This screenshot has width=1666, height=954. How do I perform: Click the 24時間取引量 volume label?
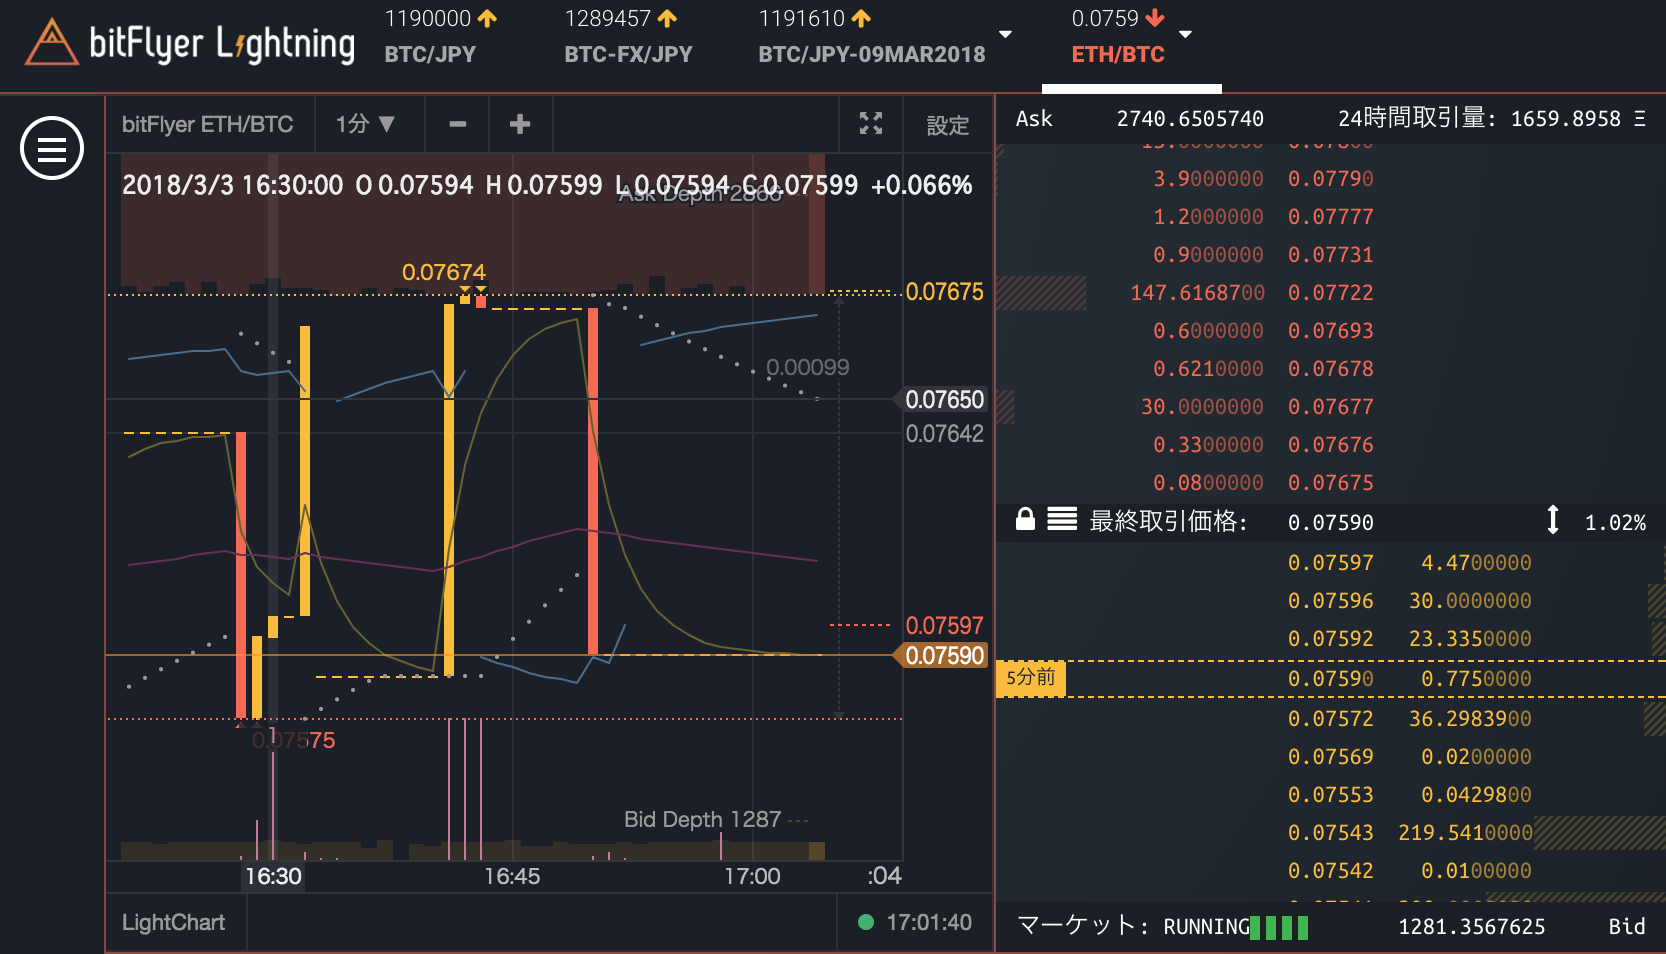coord(1417,119)
